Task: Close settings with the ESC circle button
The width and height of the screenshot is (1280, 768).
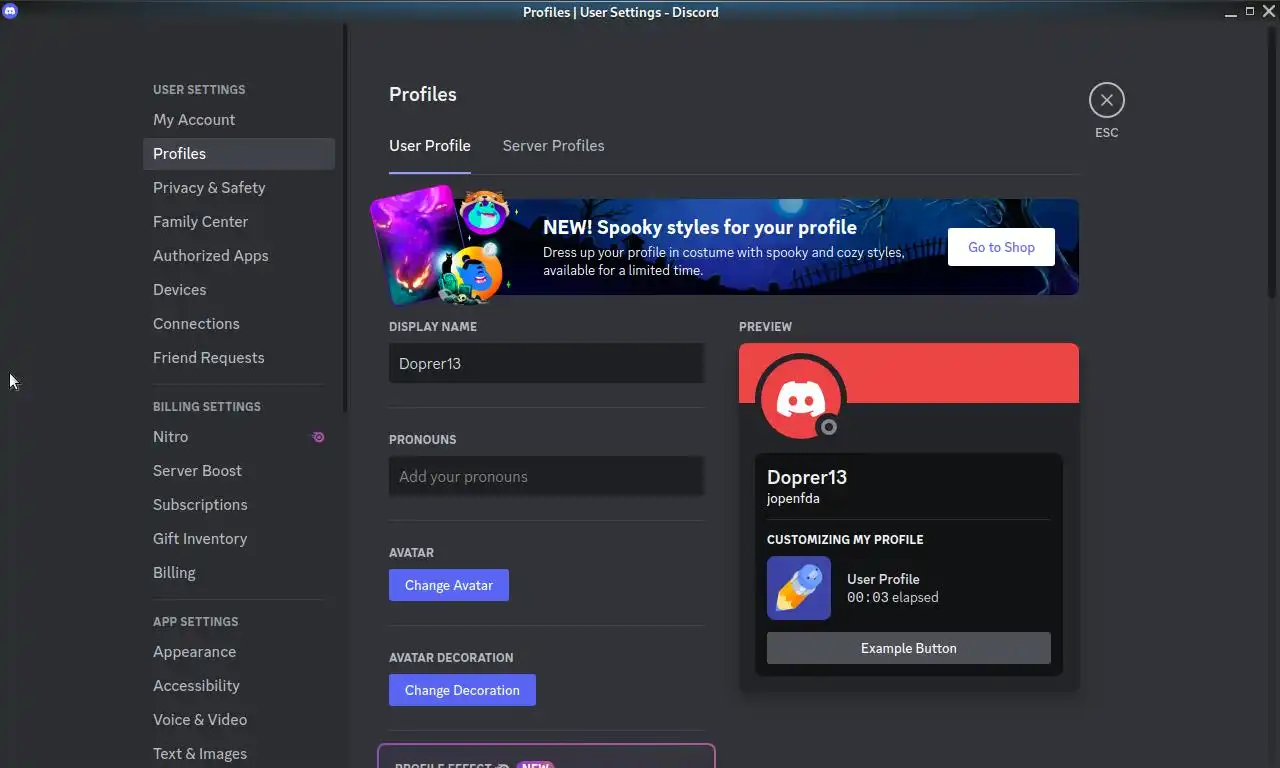Action: 1106,100
